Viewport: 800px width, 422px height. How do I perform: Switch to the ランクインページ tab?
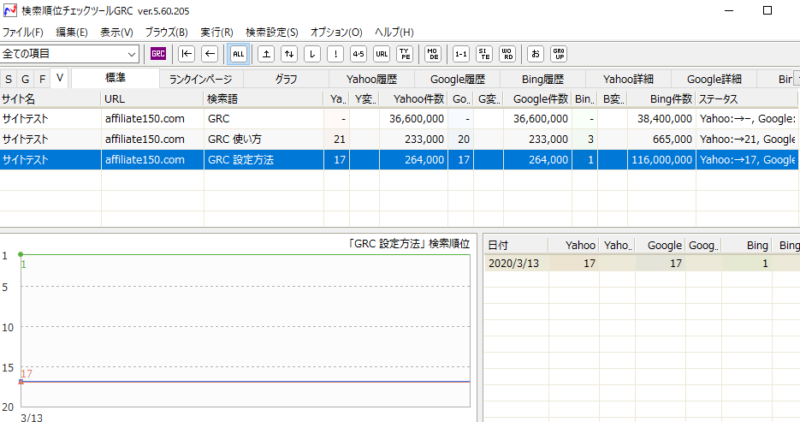201,79
